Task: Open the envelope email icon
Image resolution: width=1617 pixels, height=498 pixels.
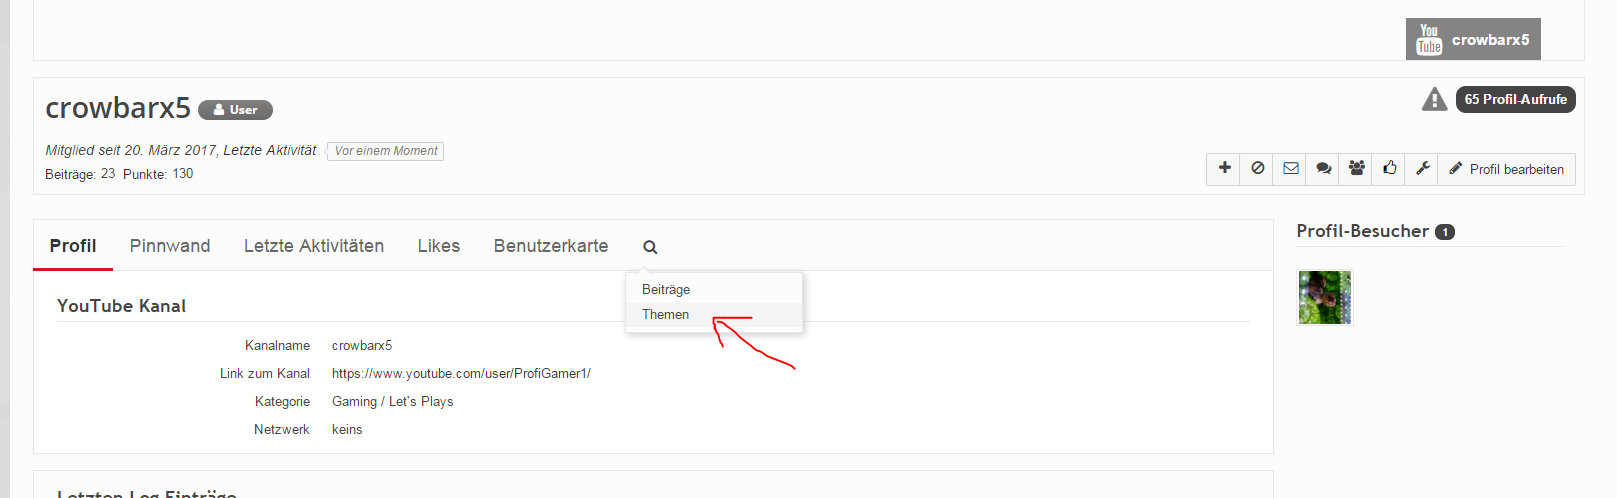Action: 1291,169
